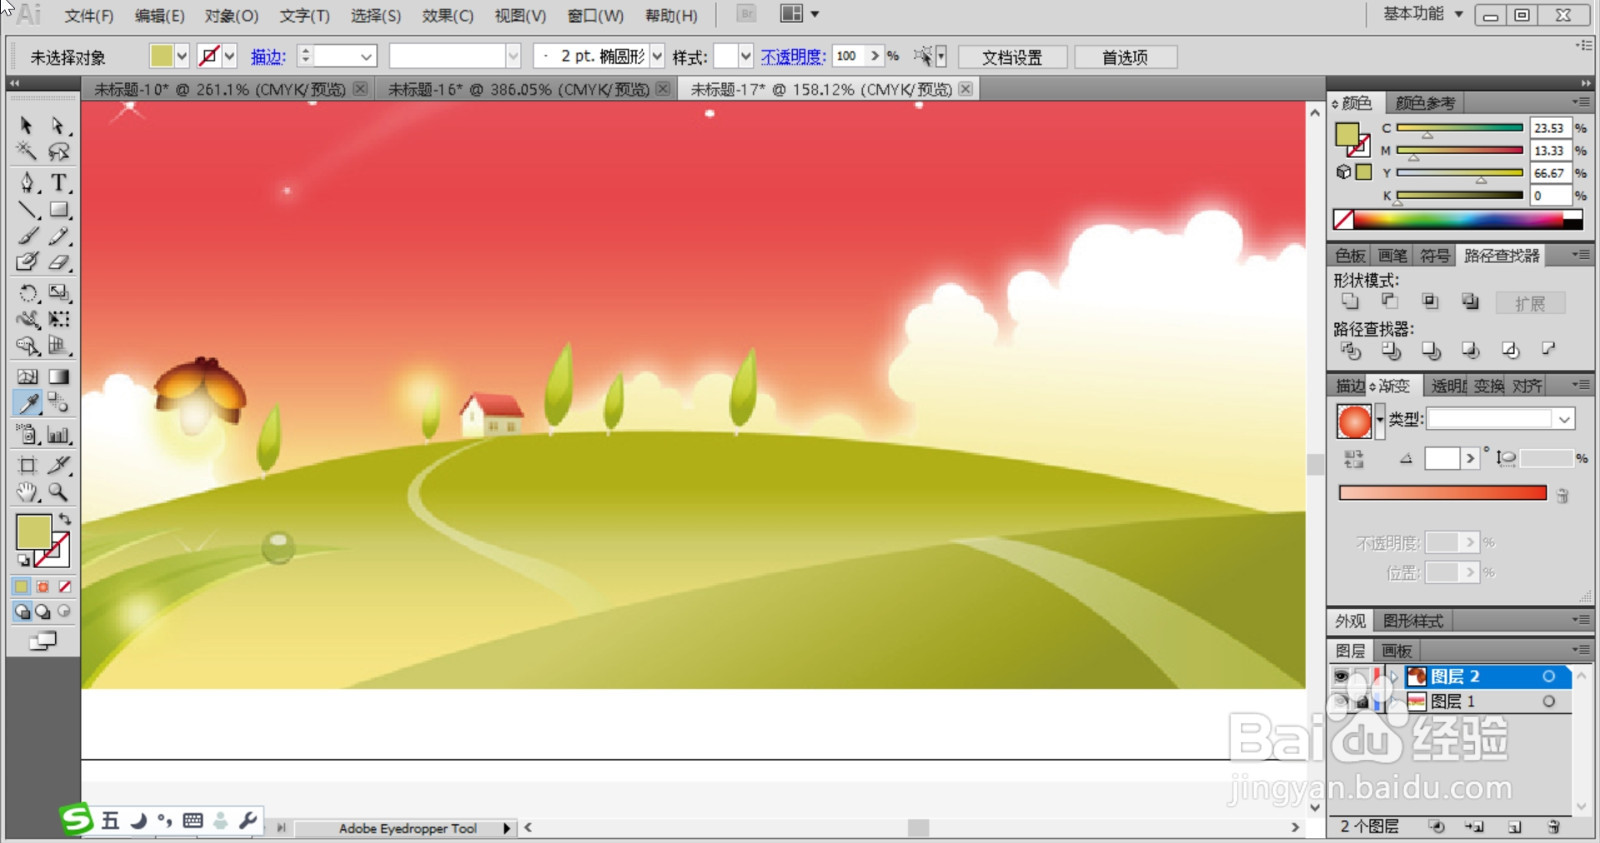
Task: Click the Divide pathfinder icon
Action: (1350, 350)
